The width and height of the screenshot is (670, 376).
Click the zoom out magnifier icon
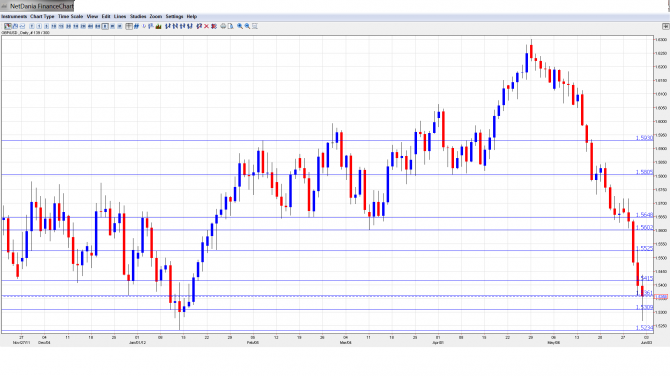(247, 26)
